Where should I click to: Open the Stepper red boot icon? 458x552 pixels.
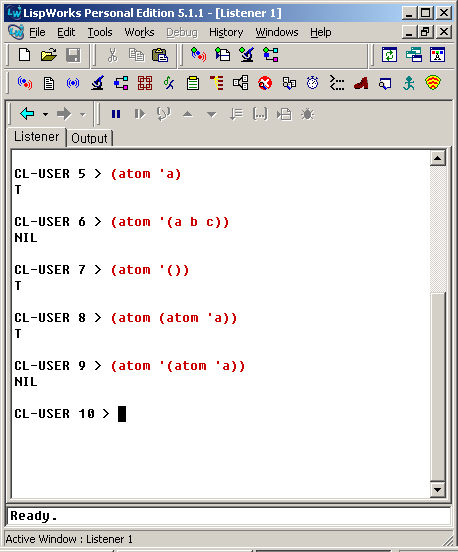pyautogui.click(x=361, y=83)
